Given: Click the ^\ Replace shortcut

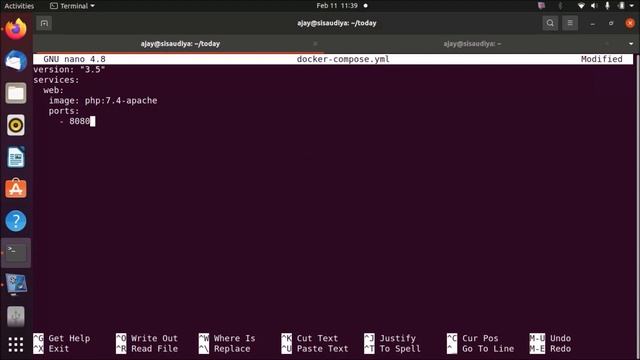Looking at the screenshot, I should (224, 349).
